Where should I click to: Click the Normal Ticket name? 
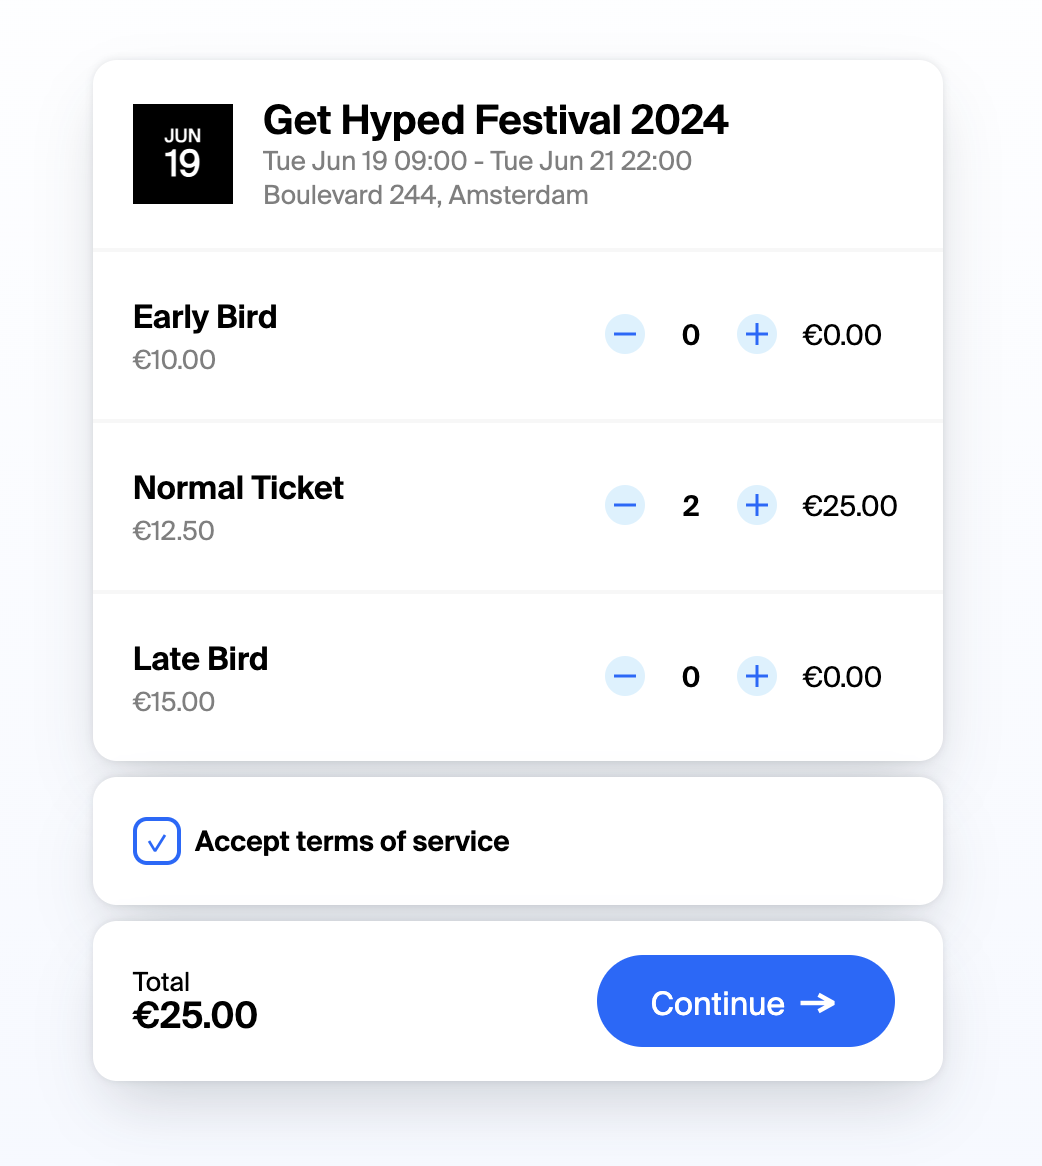(238, 488)
